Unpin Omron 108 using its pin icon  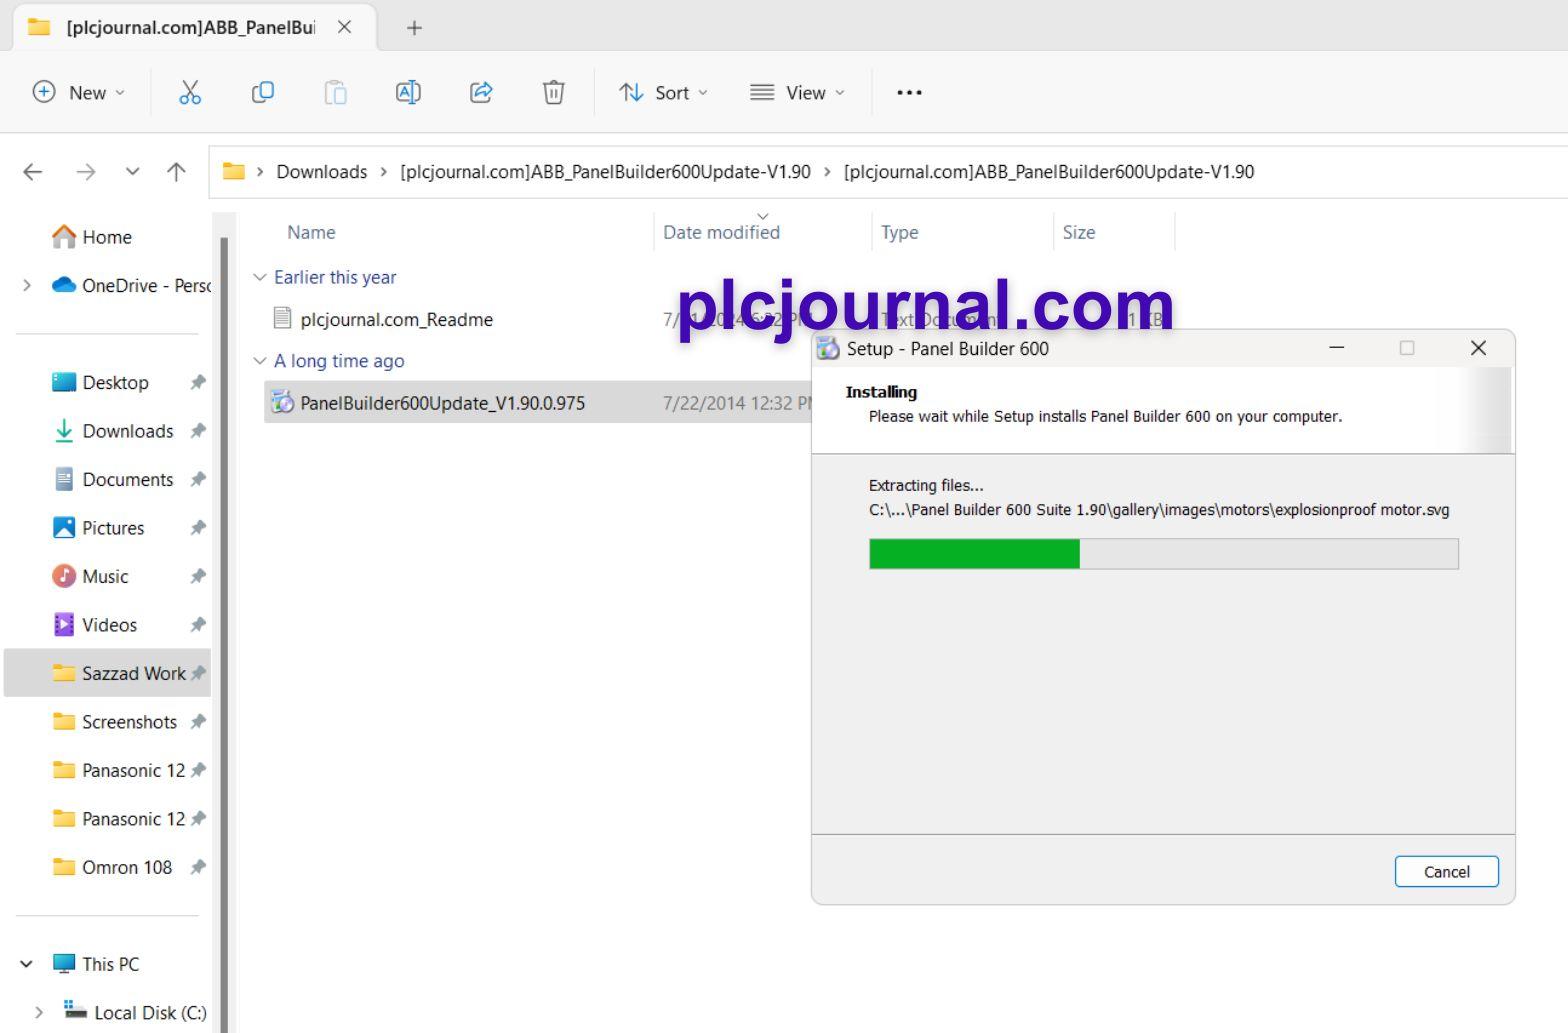198,867
